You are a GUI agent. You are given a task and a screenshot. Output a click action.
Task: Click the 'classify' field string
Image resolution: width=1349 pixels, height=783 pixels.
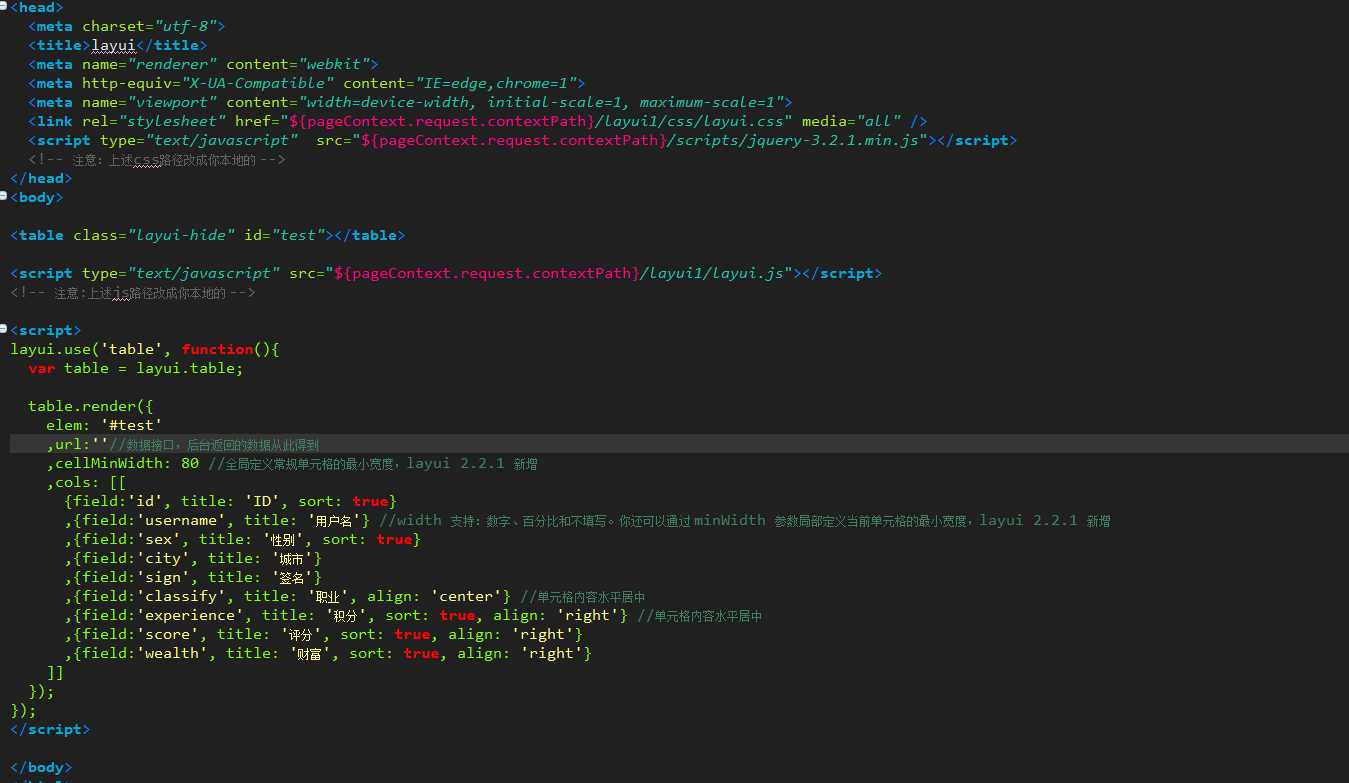[x=181, y=596]
